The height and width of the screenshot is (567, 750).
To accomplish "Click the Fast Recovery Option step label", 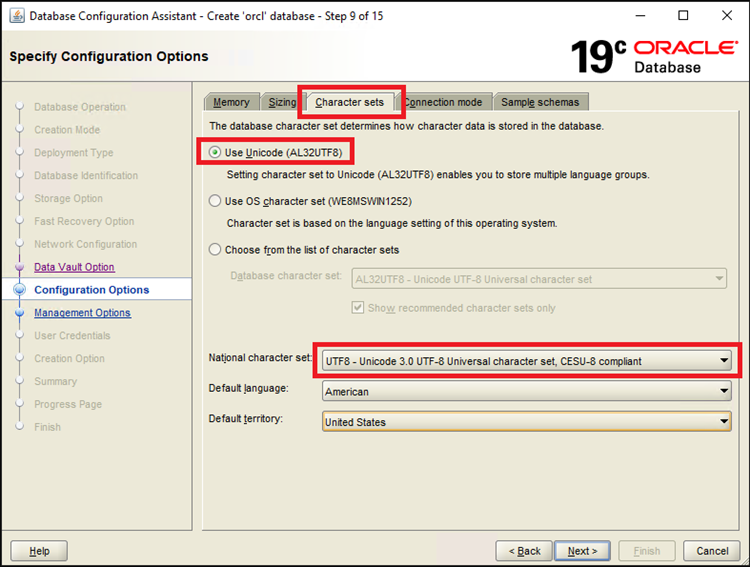I will coord(84,221).
